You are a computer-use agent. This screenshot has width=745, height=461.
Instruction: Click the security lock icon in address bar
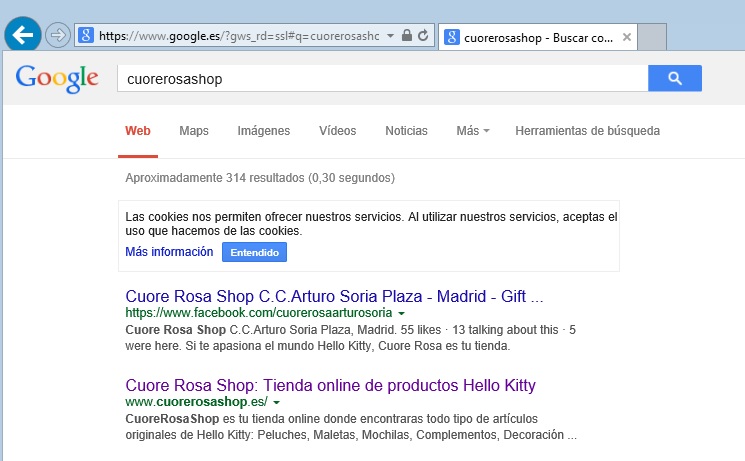pyautogui.click(x=407, y=35)
